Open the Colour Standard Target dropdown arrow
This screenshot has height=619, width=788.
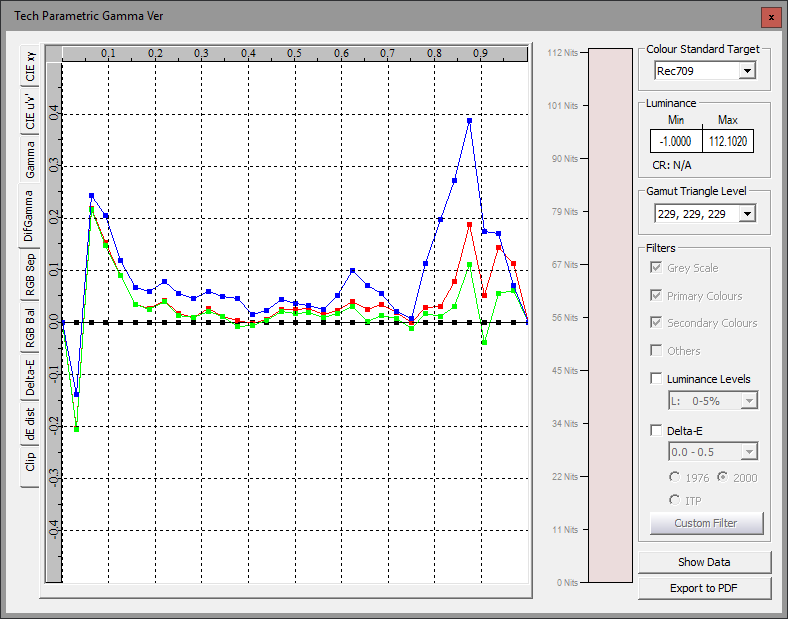click(747, 71)
